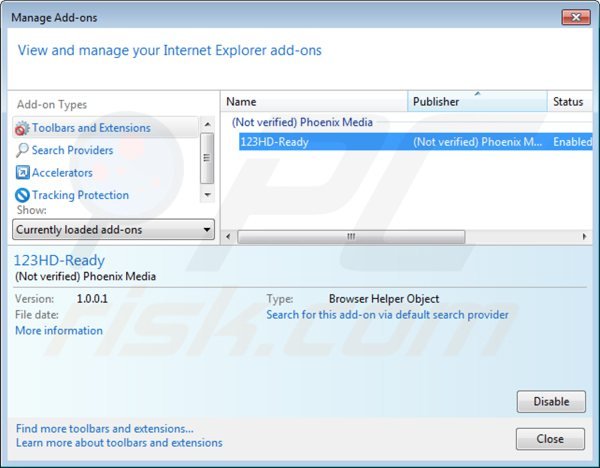This screenshot has height=468, width=600.
Task: Close the Manage Add-ons dialog
Action: (550, 439)
